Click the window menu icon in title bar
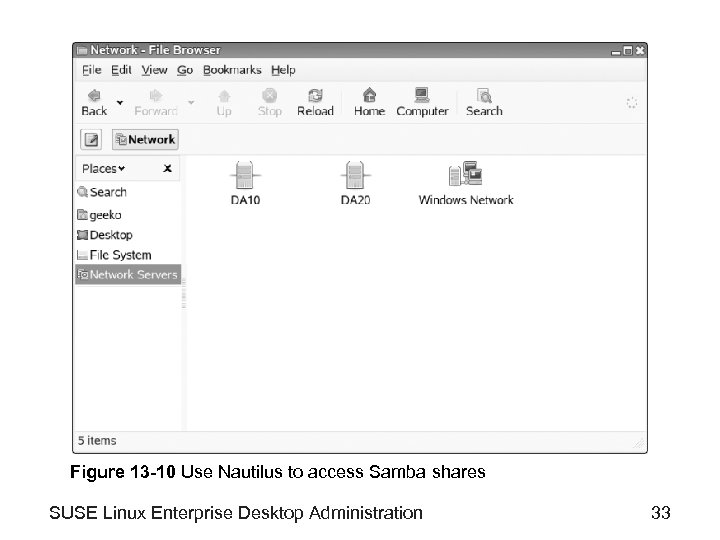 pos(82,50)
